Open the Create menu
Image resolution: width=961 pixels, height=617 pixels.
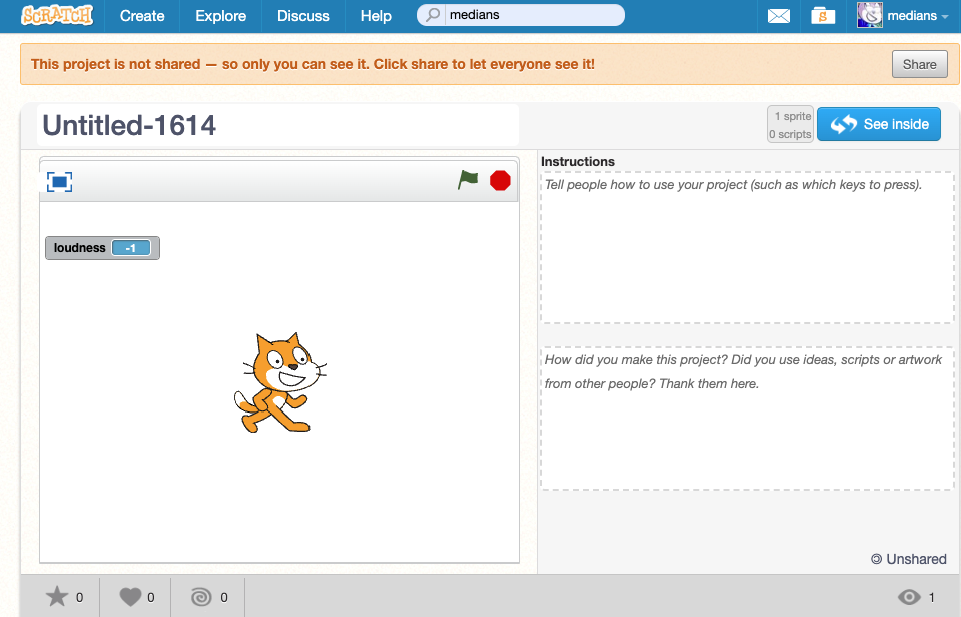click(x=142, y=16)
